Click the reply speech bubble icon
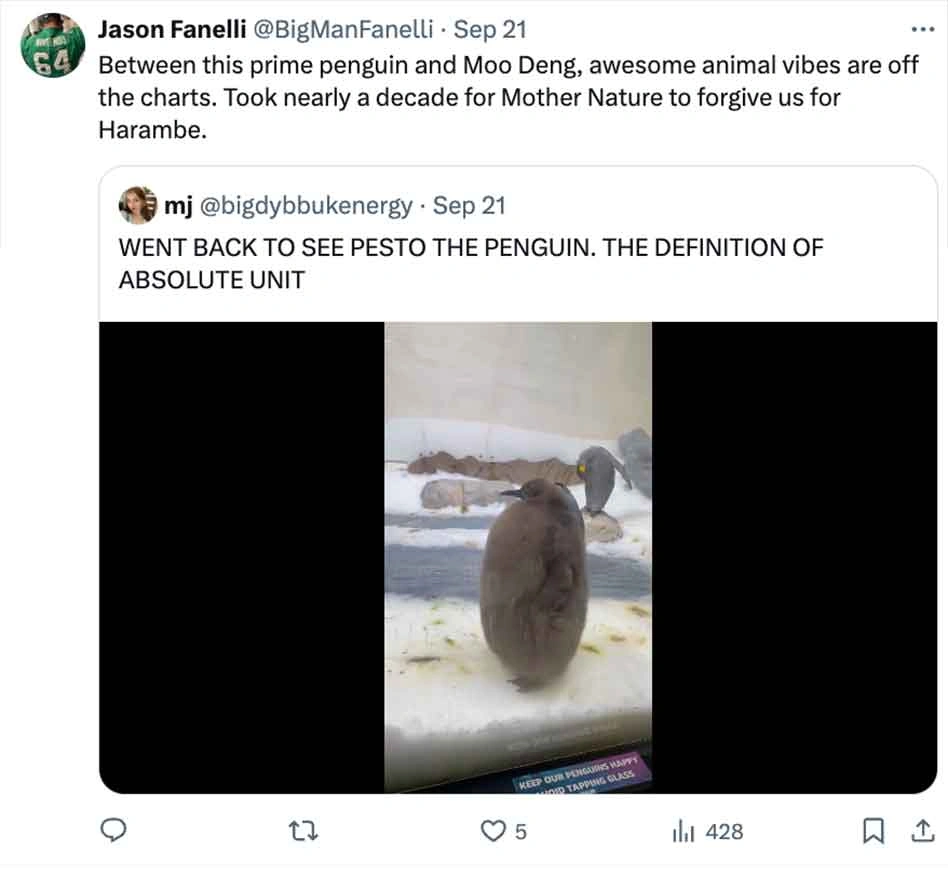Screen dimensions: 948x877 click(x=115, y=830)
